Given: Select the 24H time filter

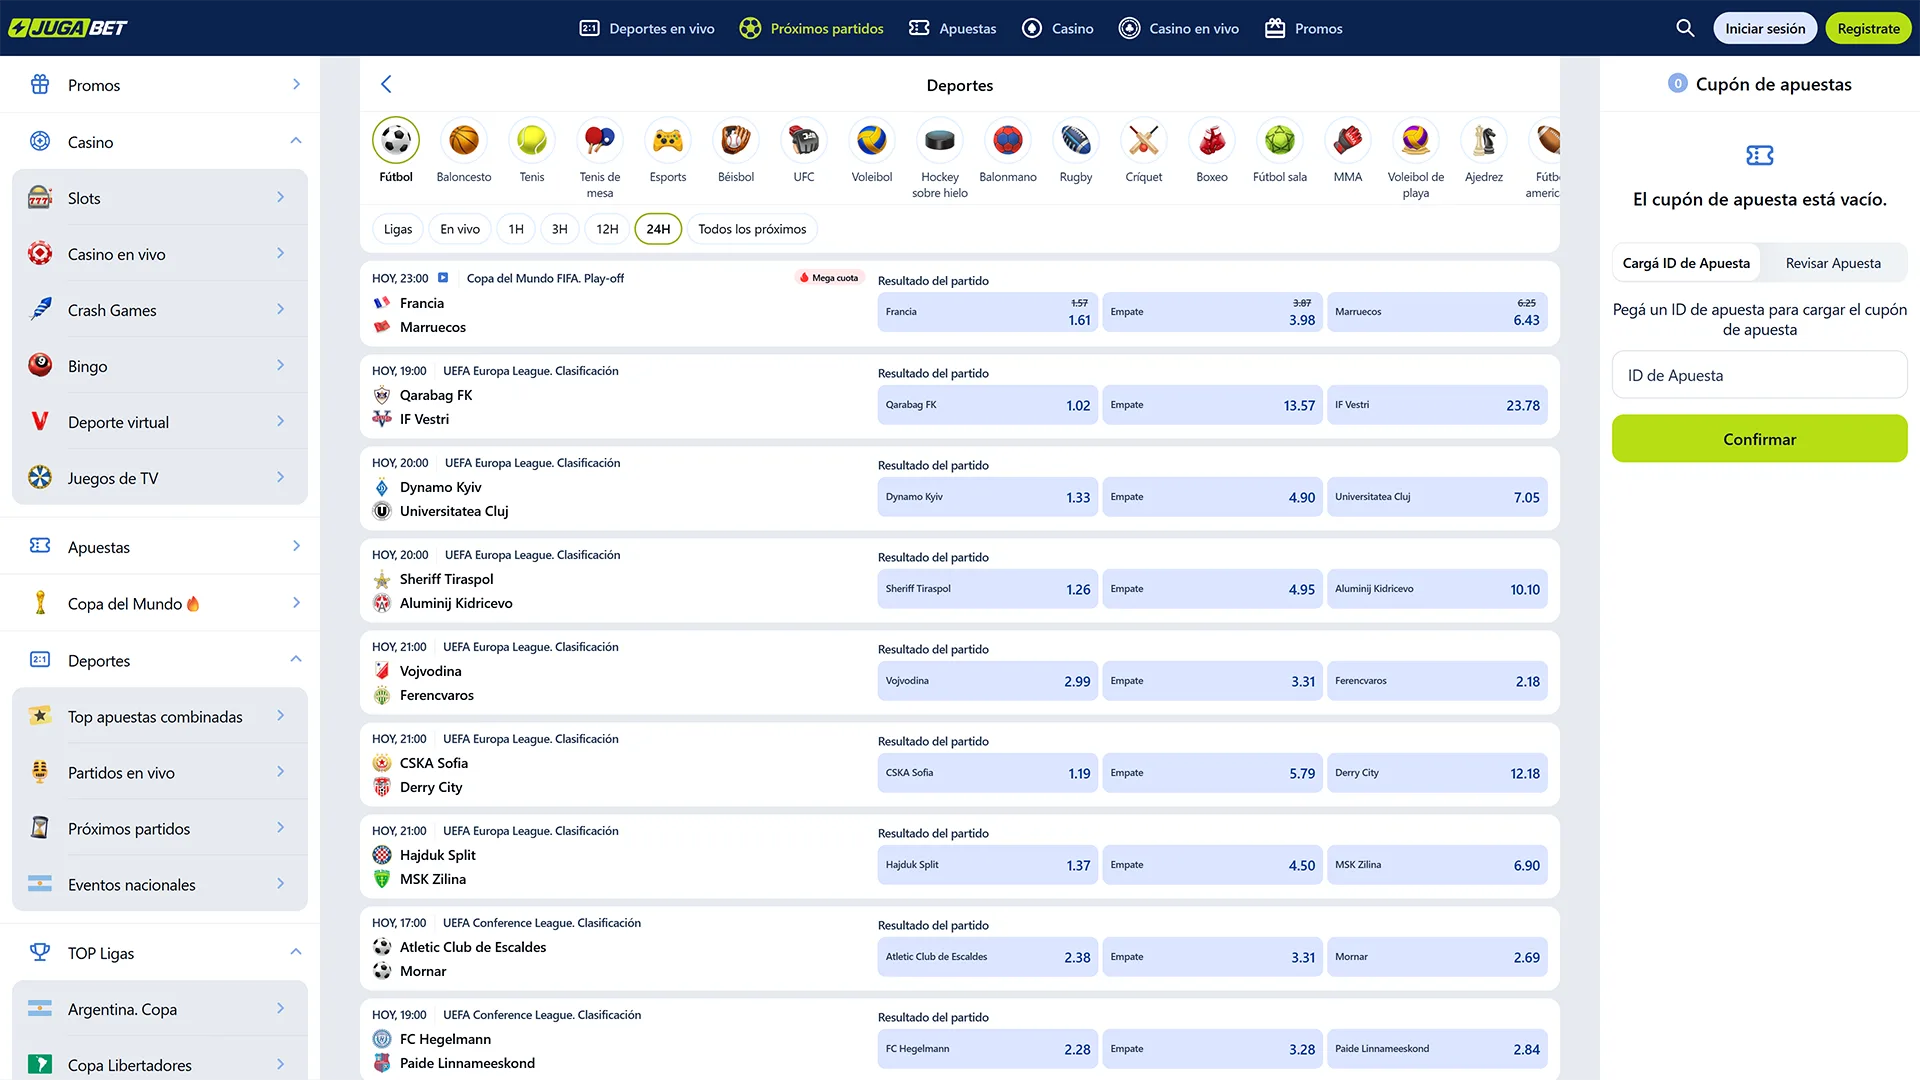Looking at the screenshot, I should (x=658, y=229).
